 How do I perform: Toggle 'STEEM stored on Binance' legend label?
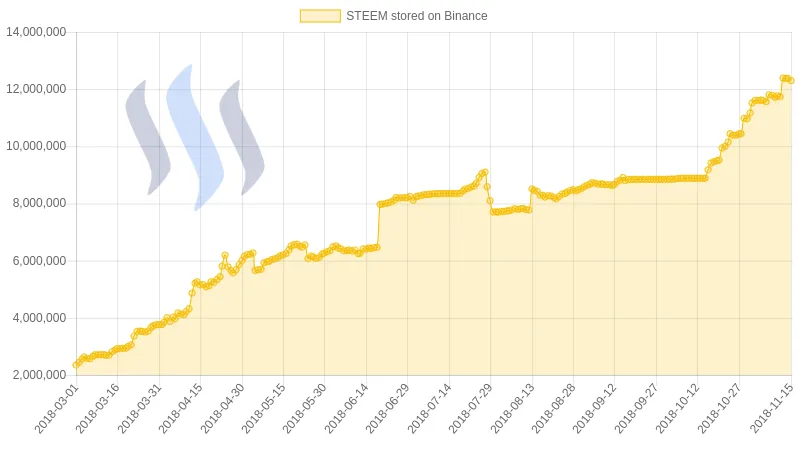click(x=416, y=16)
